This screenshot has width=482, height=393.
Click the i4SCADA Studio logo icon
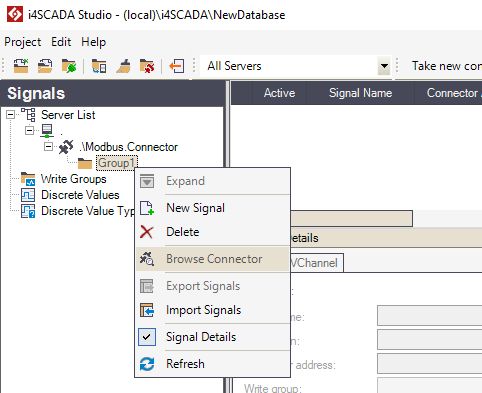point(15,14)
